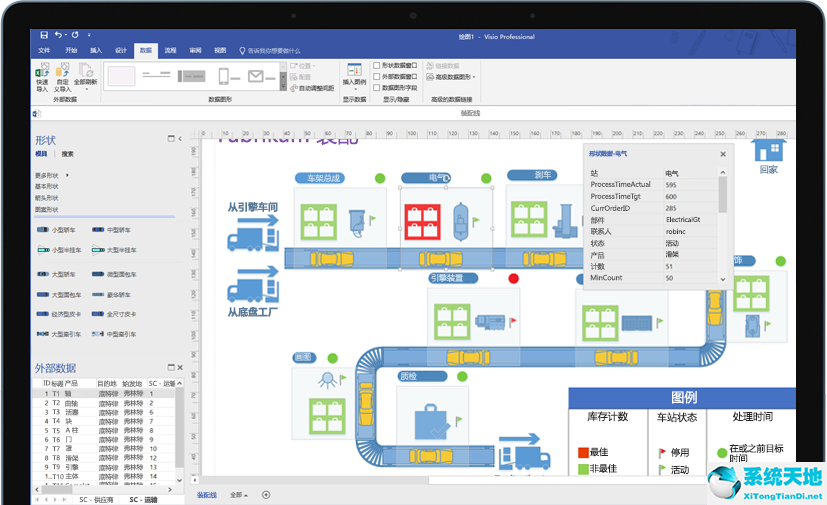827x505 pixels.
Task: Expand the 更多形状 More Shapes arrow
Action: tap(67, 175)
